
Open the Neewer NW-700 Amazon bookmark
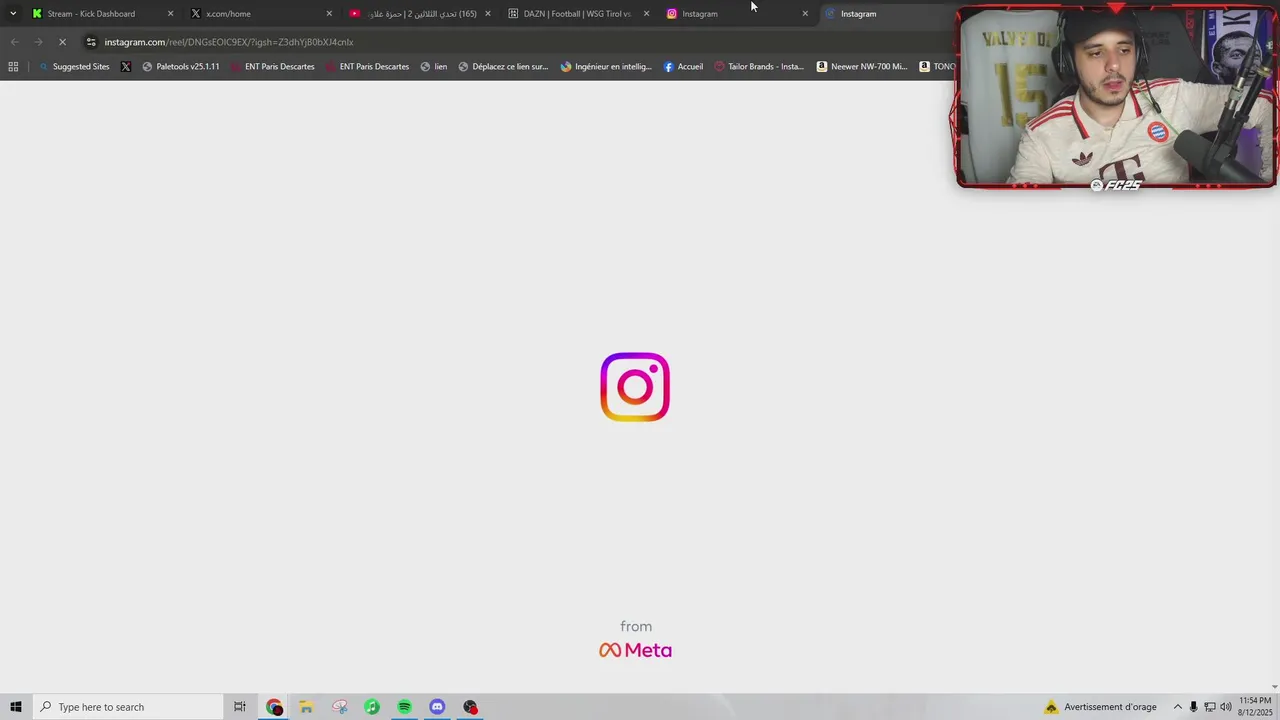861,67
